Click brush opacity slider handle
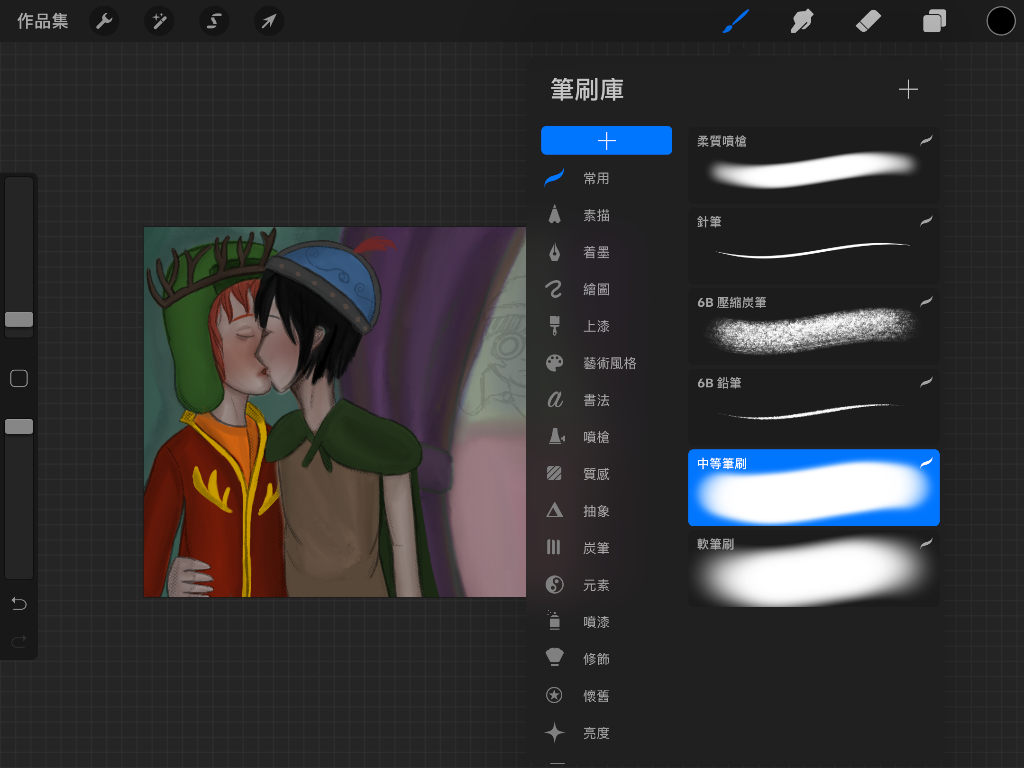 pos(19,426)
